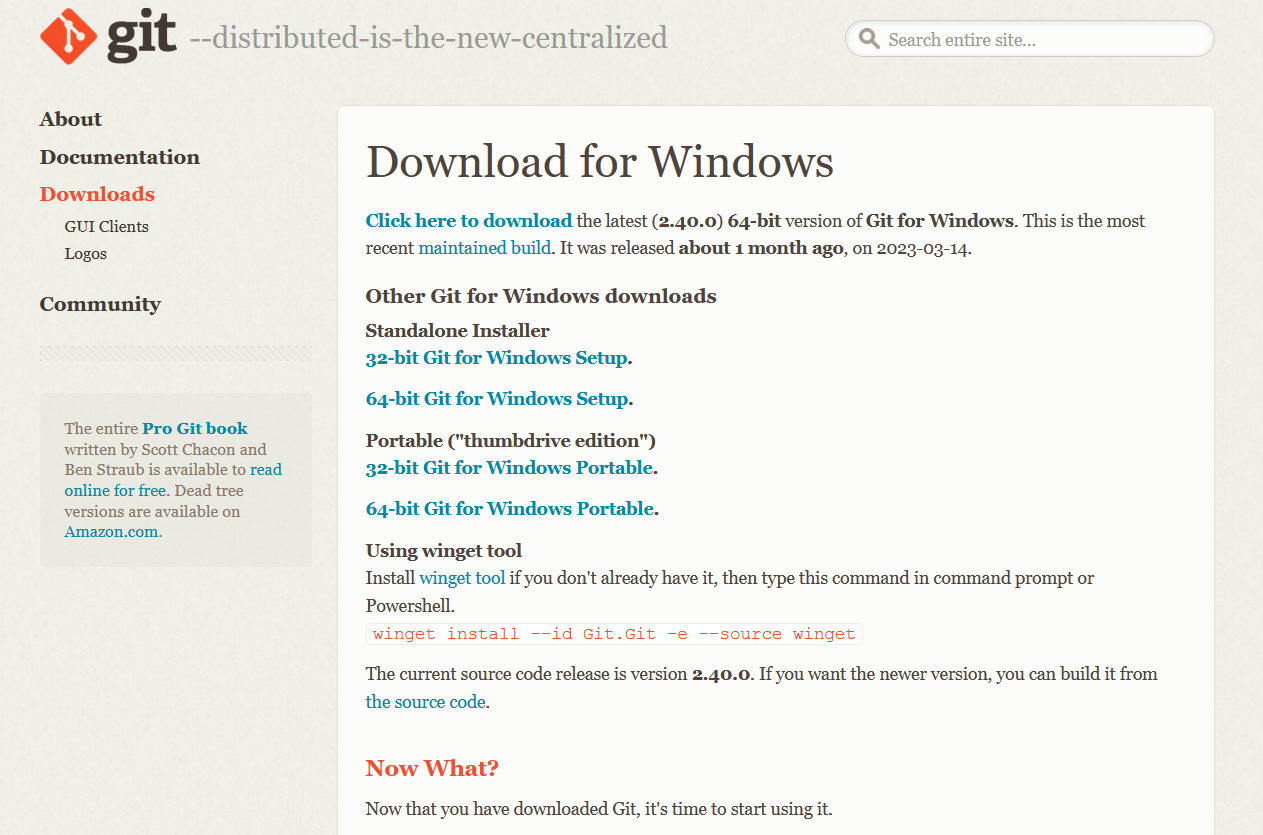Select GUI Clients in the sidebar
Viewport: 1263px width, 835px height.
coord(105,226)
